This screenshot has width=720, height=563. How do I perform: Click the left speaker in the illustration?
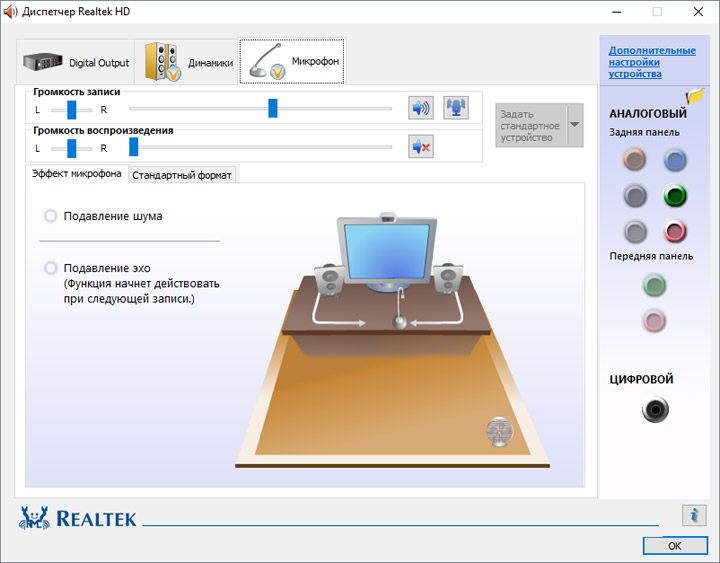pos(330,280)
